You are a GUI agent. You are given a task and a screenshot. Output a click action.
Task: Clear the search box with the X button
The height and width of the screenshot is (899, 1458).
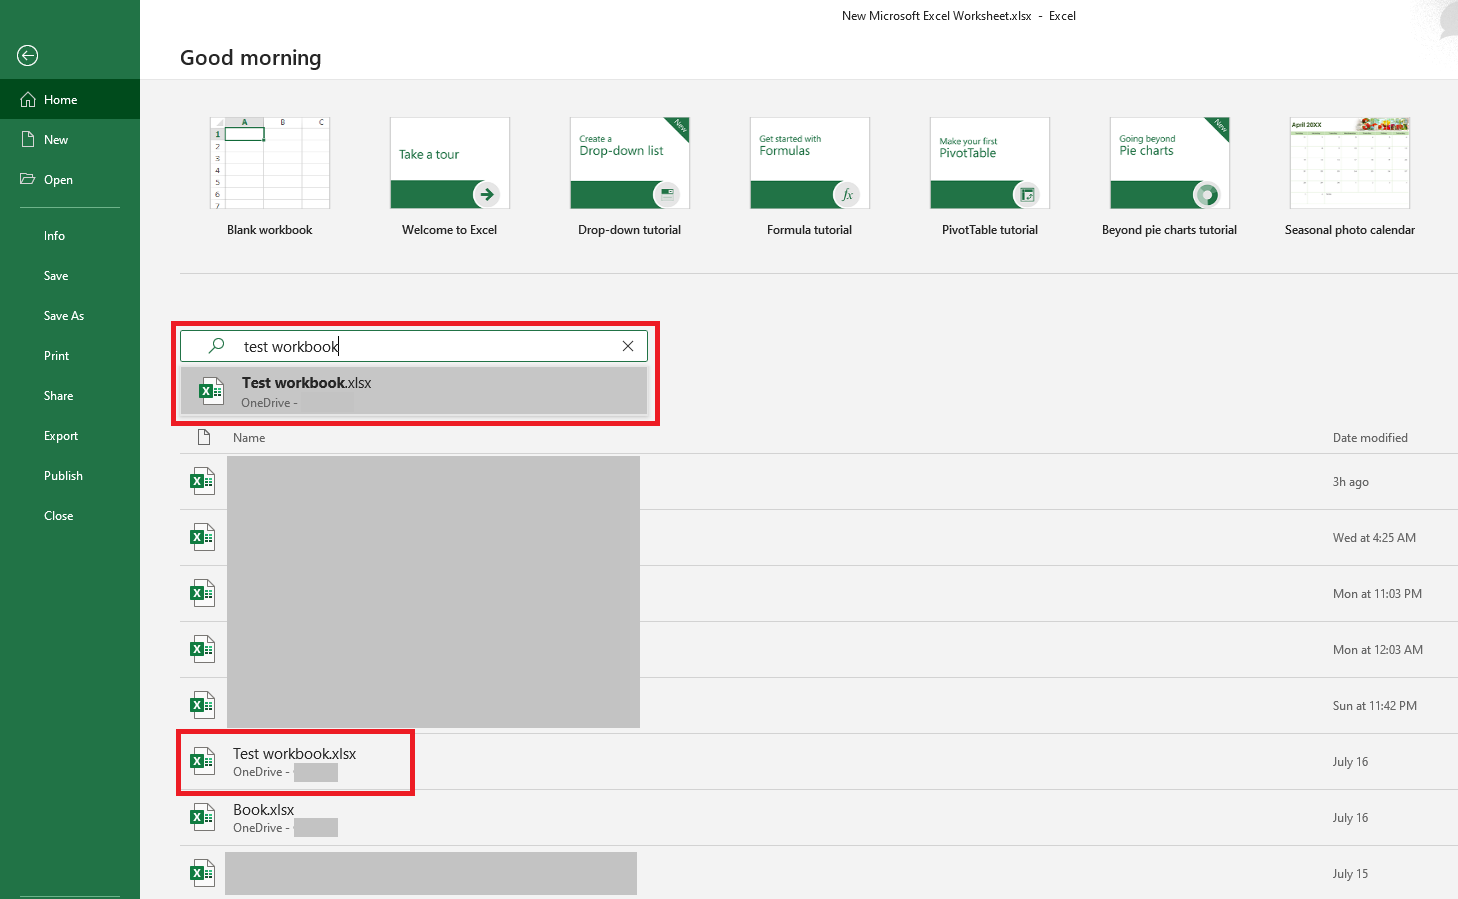(x=628, y=346)
